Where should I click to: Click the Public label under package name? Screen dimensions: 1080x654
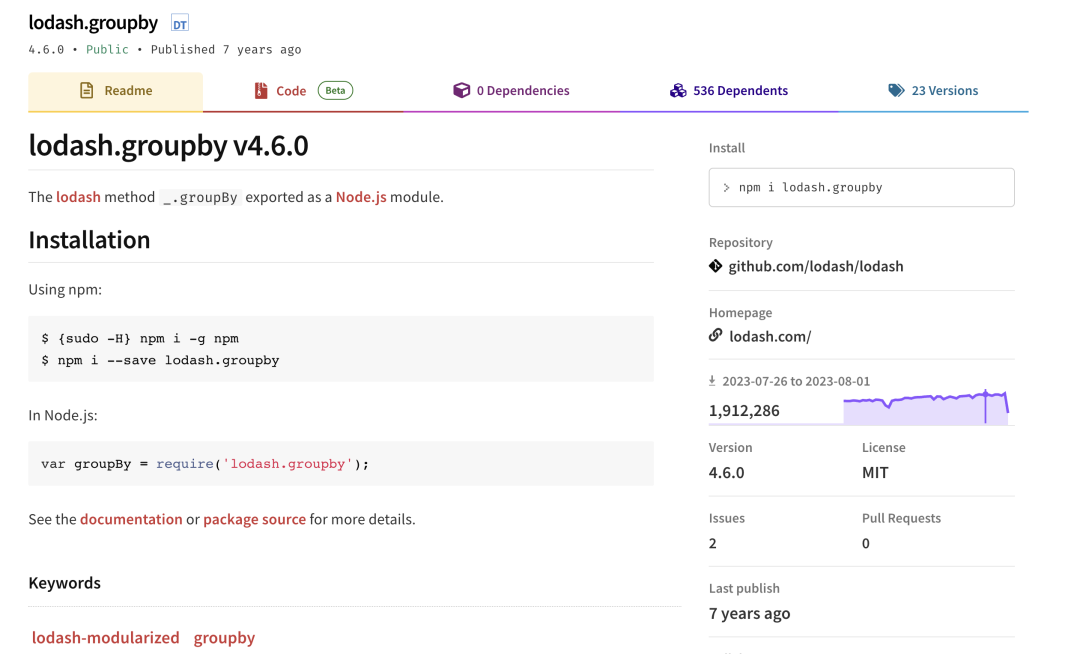(107, 50)
